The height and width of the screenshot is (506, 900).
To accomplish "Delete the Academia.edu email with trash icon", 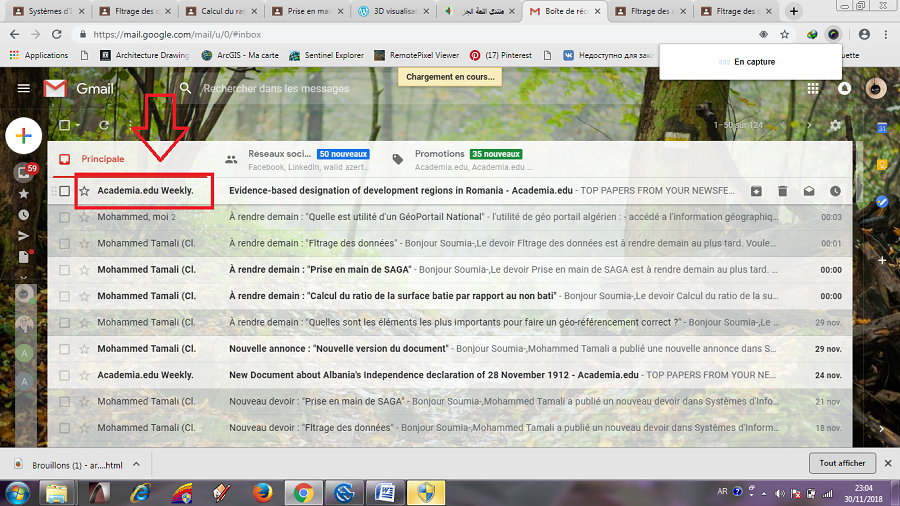I will [x=782, y=191].
